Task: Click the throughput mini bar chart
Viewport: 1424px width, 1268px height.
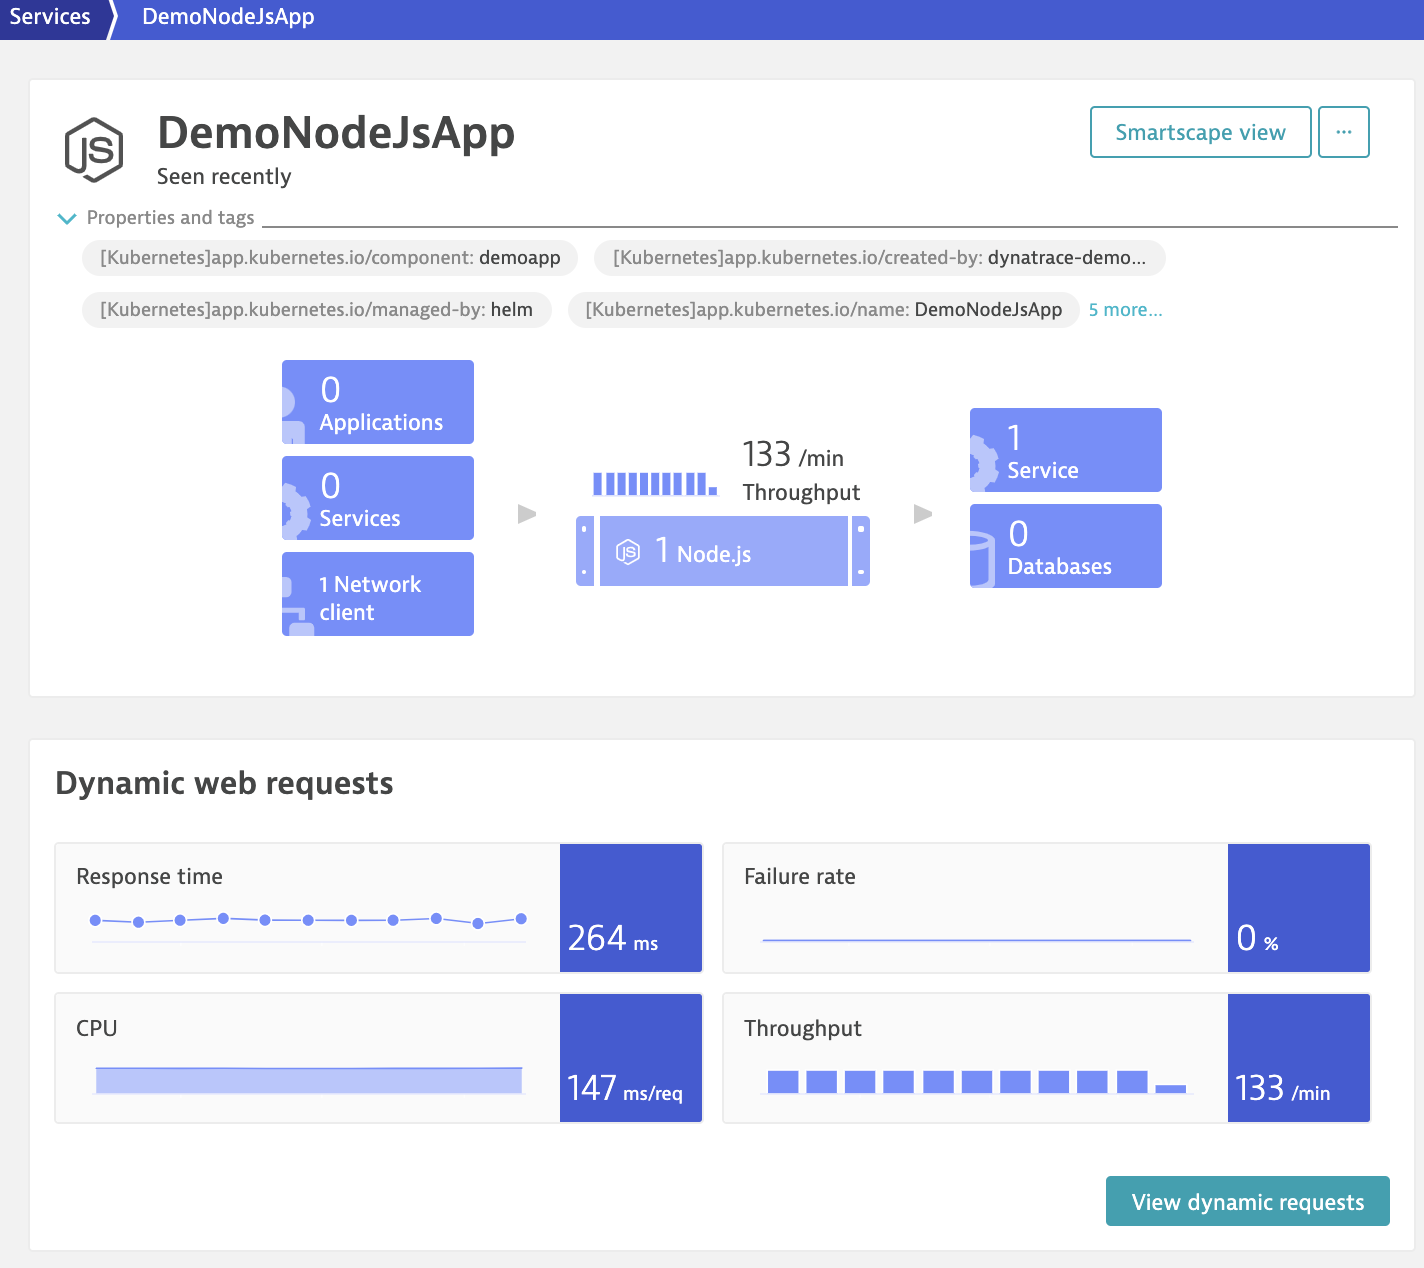Action: point(655,484)
